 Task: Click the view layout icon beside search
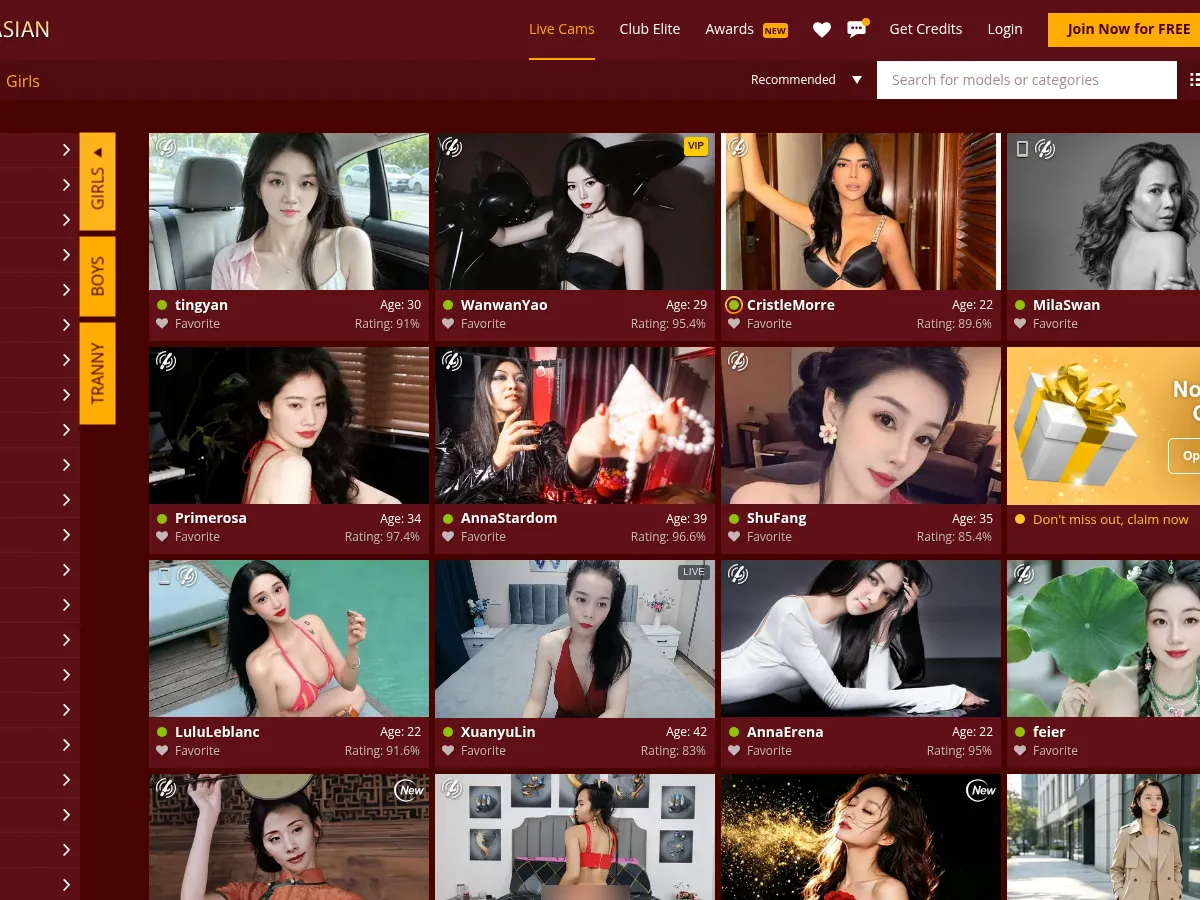1194,80
